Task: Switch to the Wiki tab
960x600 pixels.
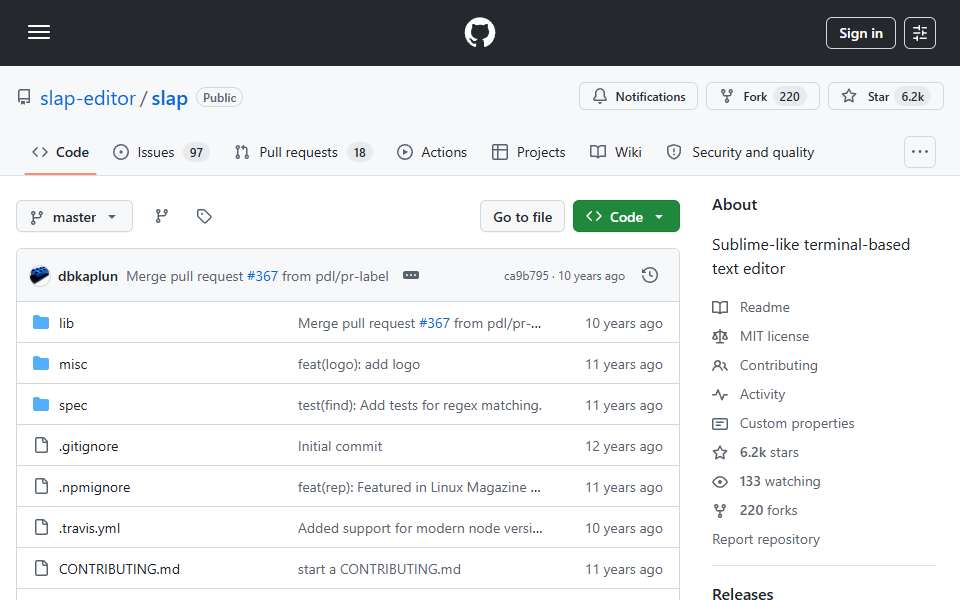Action: click(615, 152)
